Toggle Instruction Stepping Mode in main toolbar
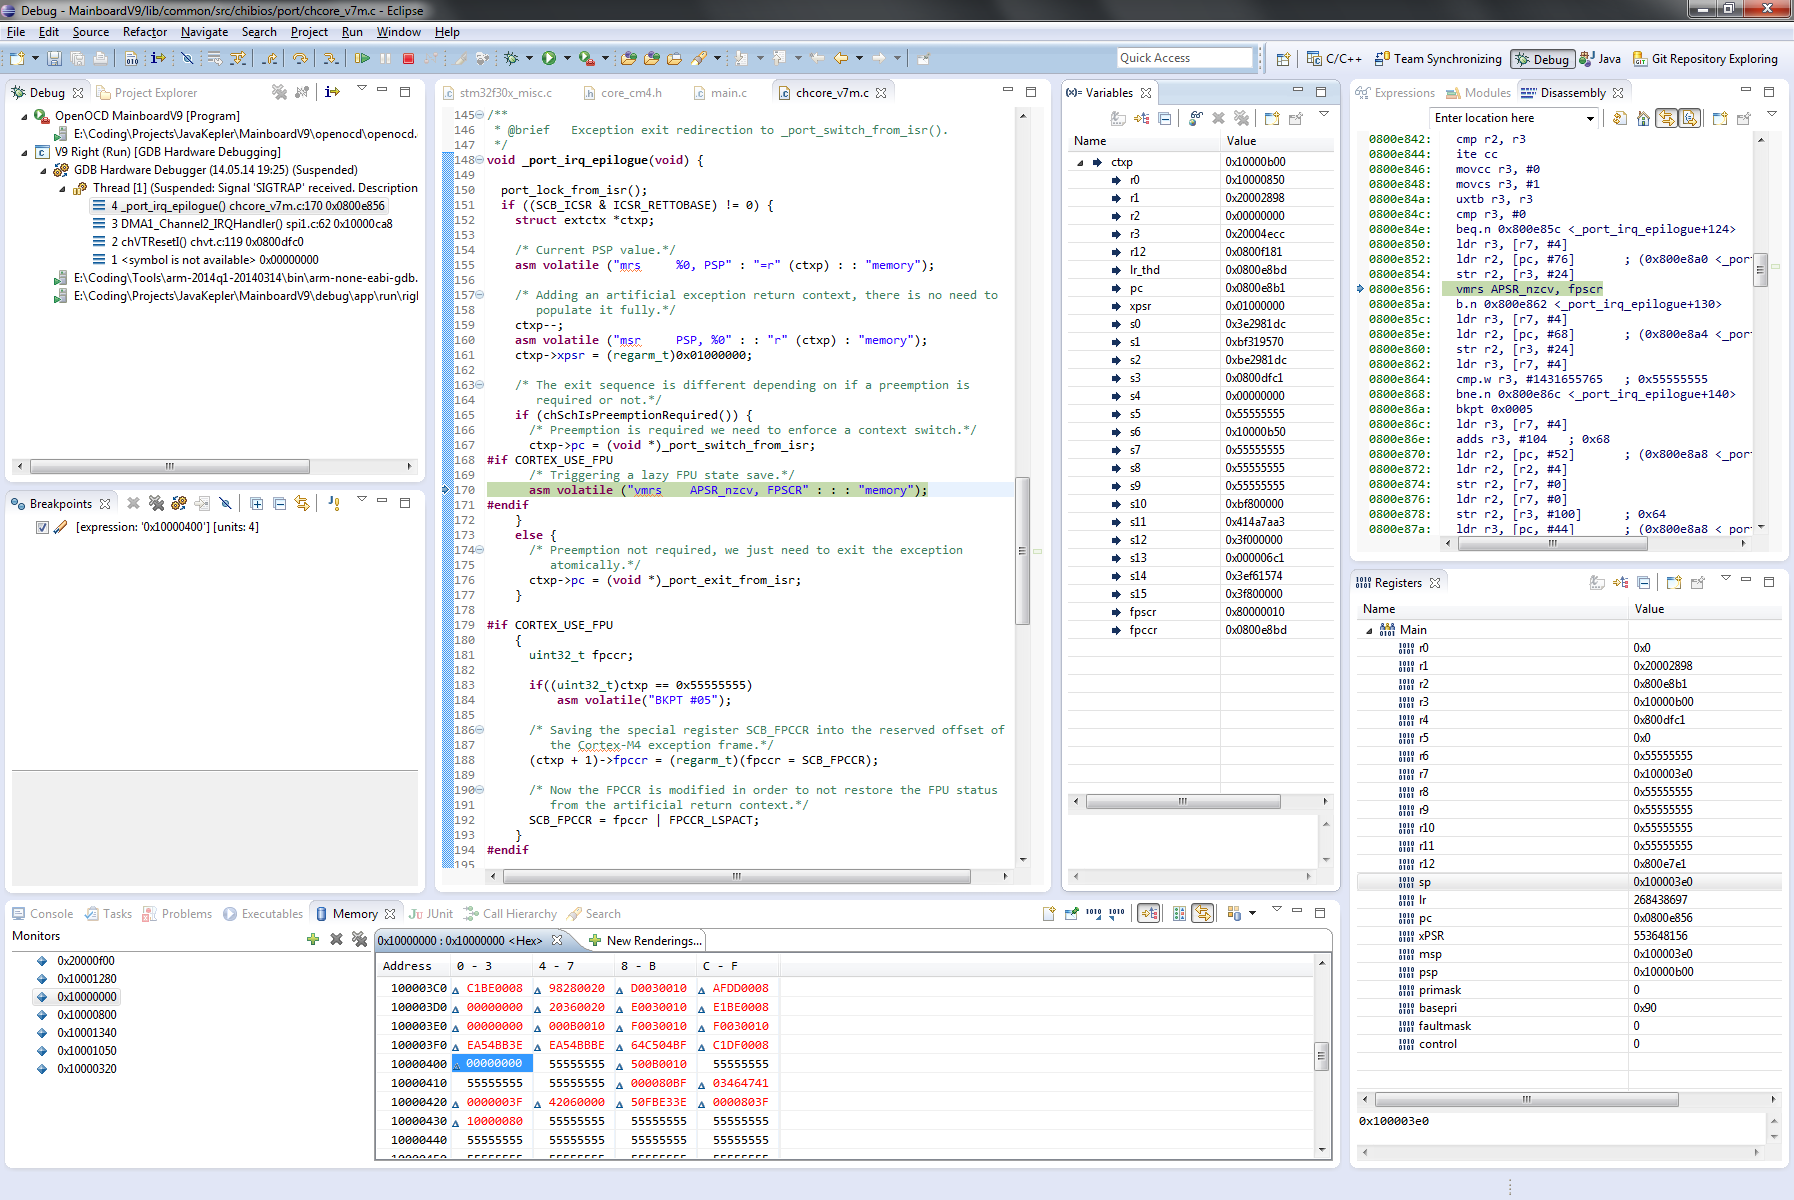 pos(158,59)
